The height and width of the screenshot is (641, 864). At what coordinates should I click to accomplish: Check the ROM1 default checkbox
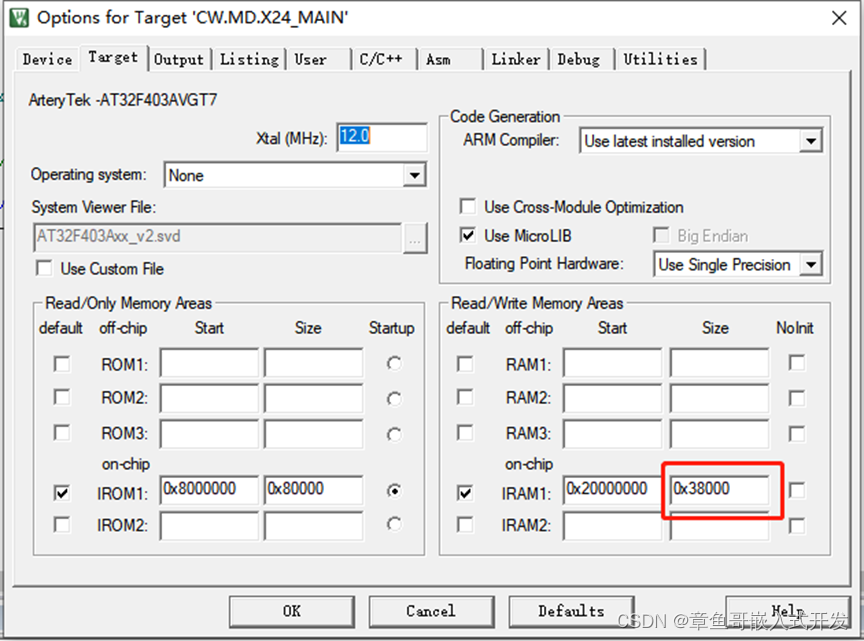pos(62,364)
